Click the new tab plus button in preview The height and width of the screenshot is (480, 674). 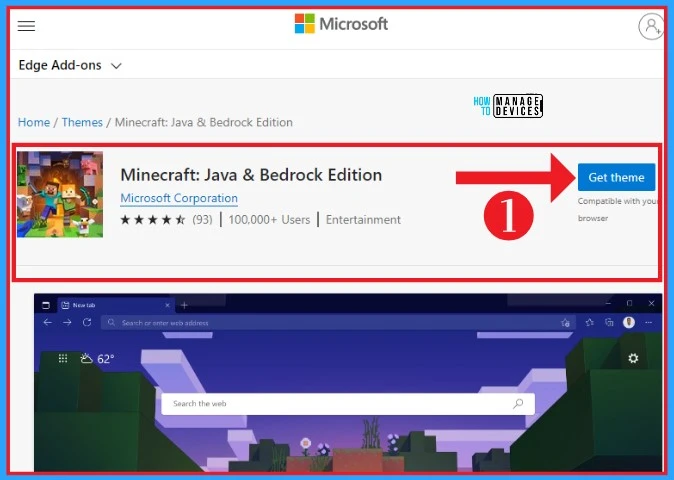[184, 304]
